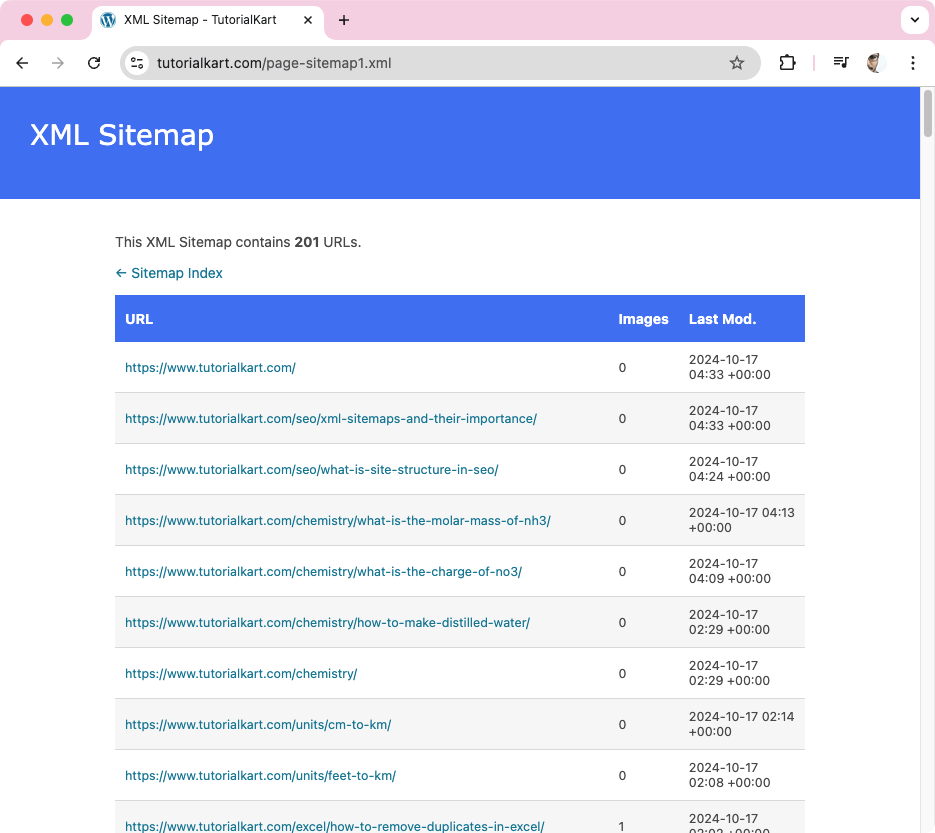Click the disabled forward arrow icon
Viewport: 935px width, 833px height.
click(58, 62)
